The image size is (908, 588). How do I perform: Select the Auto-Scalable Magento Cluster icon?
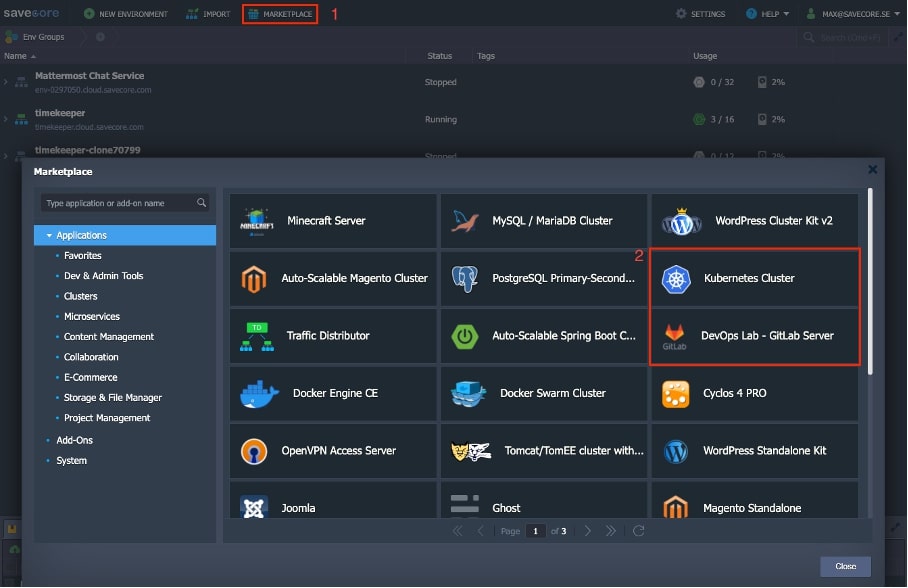point(254,279)
